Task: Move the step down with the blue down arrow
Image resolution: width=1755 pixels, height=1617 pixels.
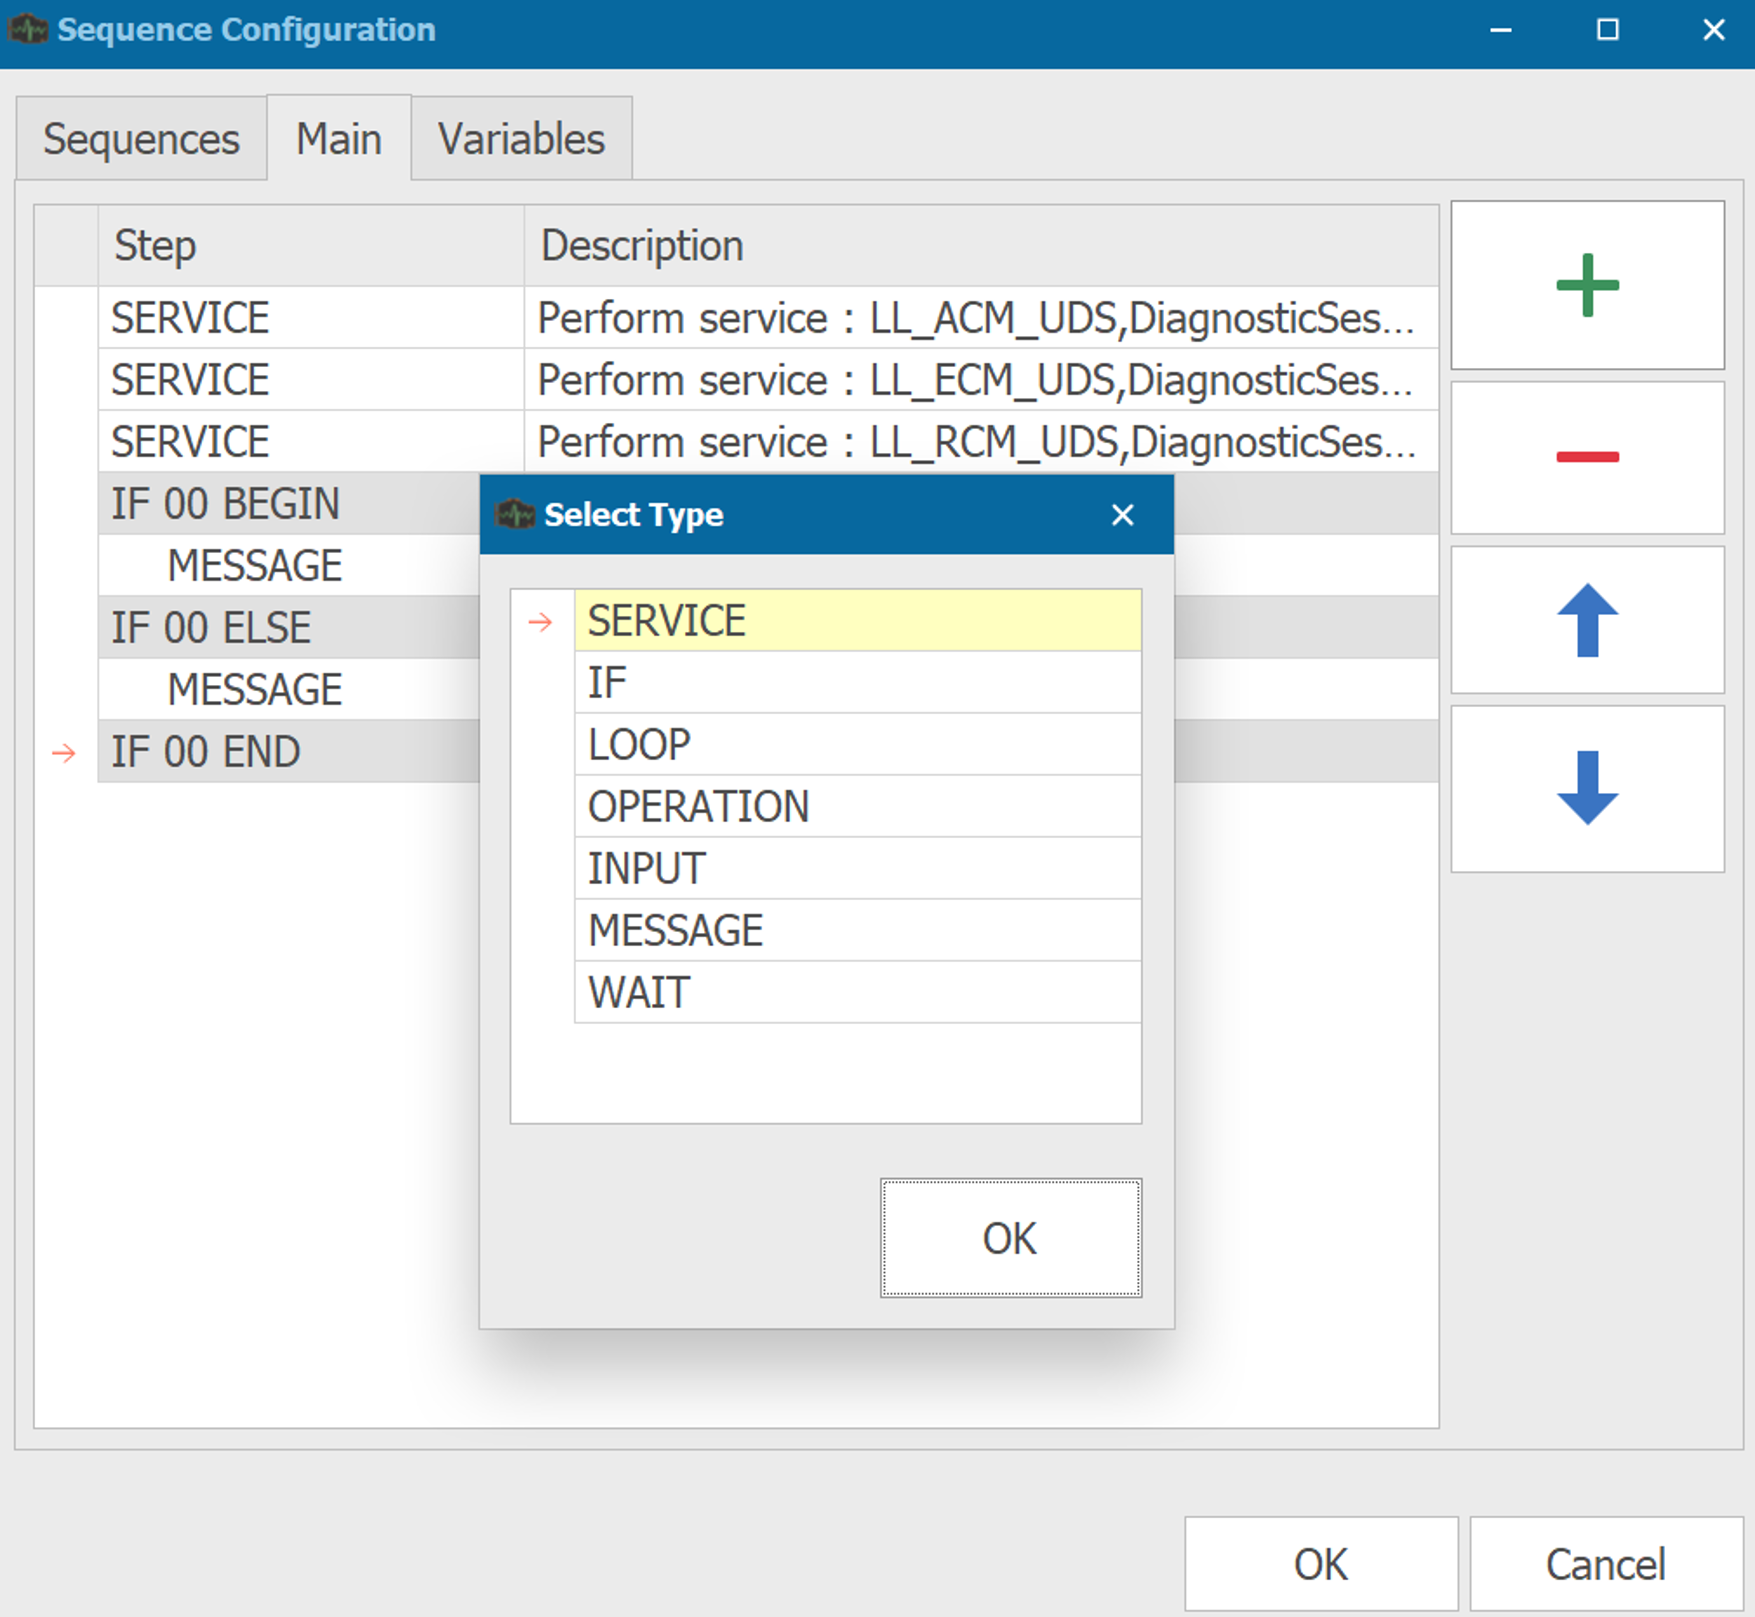Action: 1587,788
